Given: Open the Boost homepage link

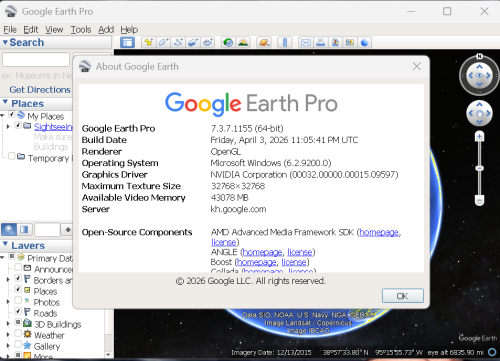Looking at the screenshot, I should (x=256, y=262).
